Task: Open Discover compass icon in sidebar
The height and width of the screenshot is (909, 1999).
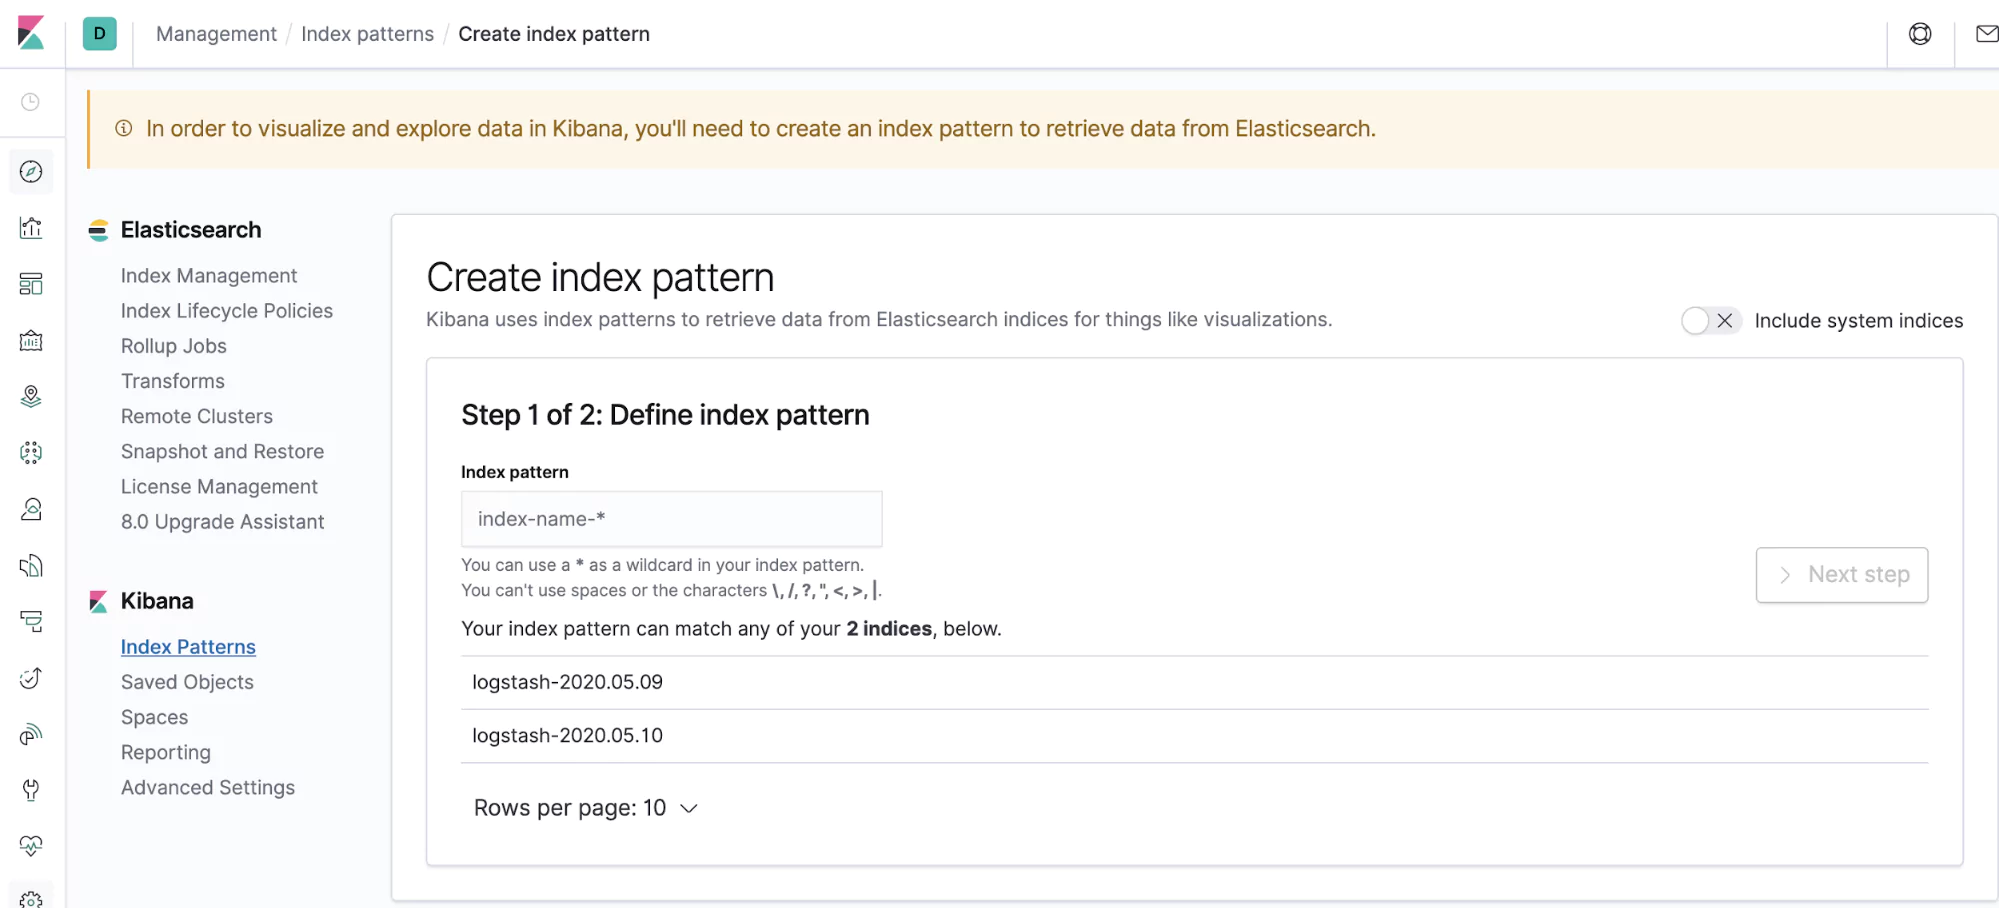Action: [31, 172]
